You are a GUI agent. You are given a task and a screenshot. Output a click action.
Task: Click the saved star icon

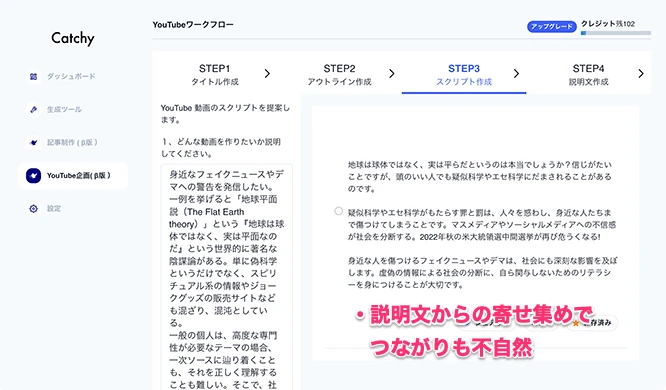[576, 323]
